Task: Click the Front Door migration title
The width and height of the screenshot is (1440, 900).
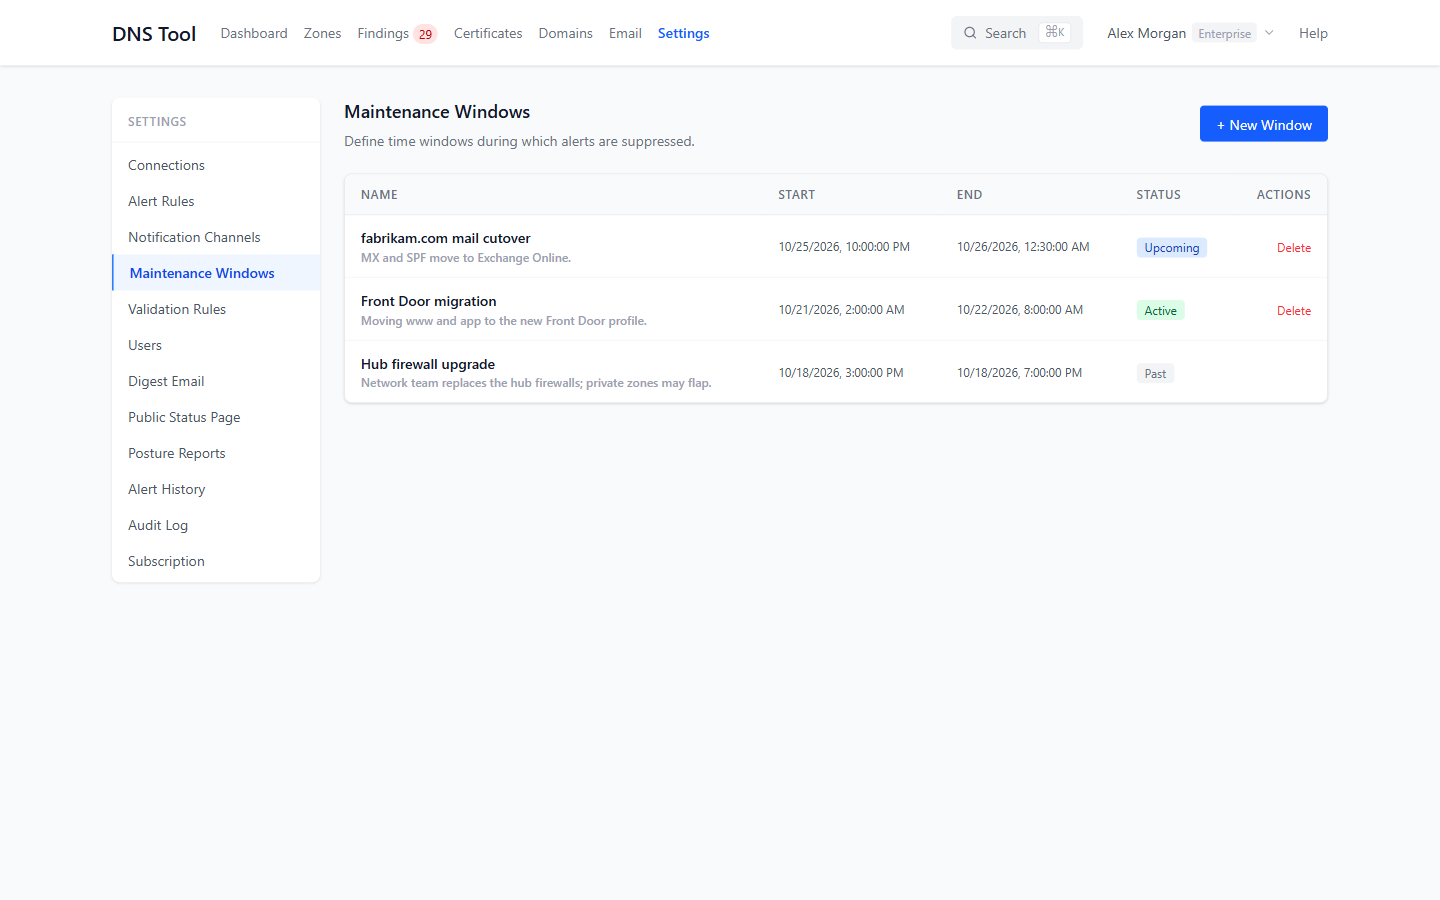Action: coord(428,301)
